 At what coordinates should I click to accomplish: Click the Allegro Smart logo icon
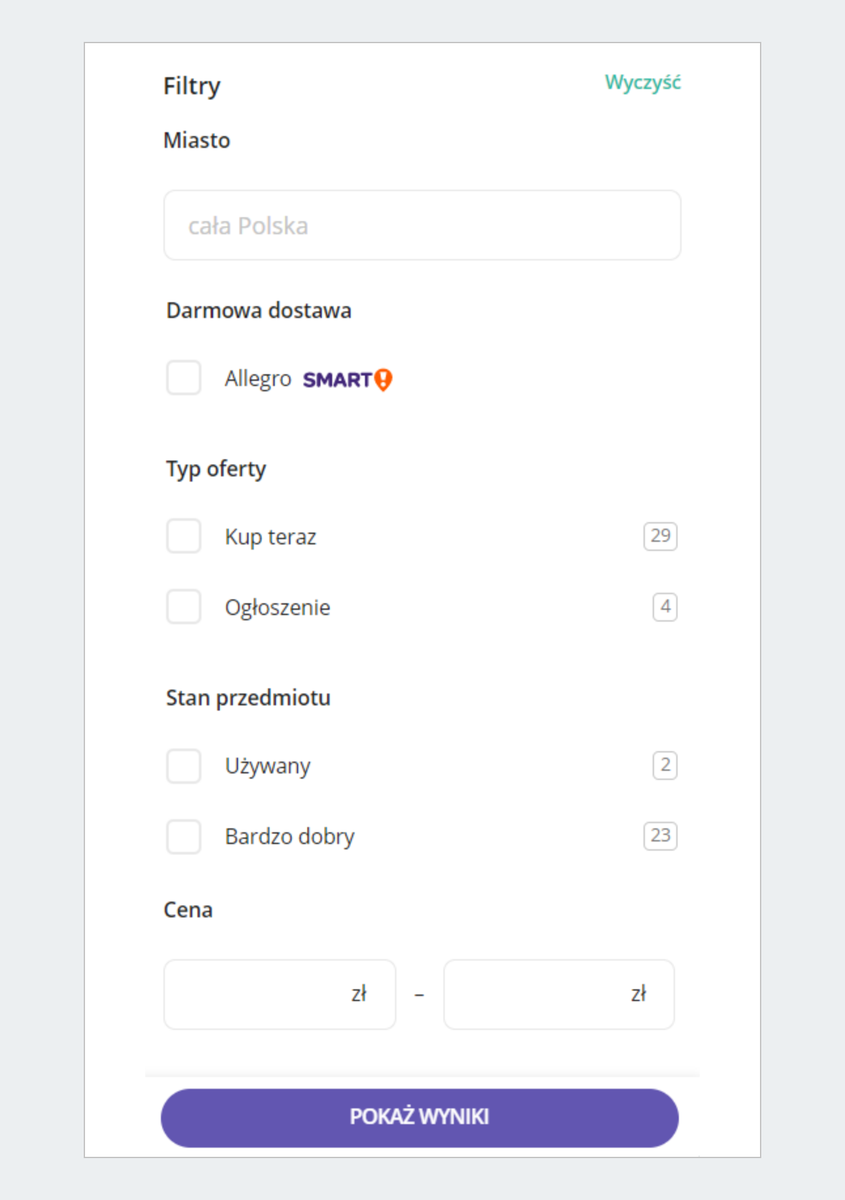pyautogui.click(x=347, y=379)
